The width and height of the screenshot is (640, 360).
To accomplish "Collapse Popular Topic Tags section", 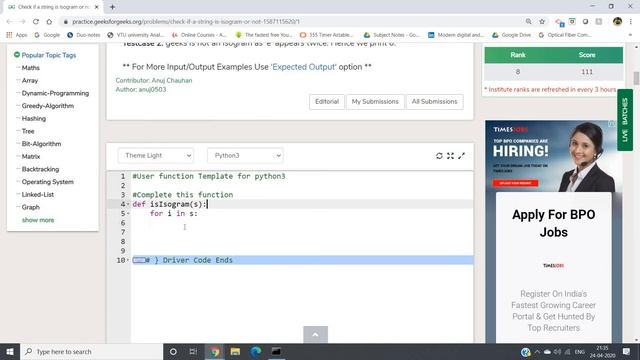I will click(17, 55).
